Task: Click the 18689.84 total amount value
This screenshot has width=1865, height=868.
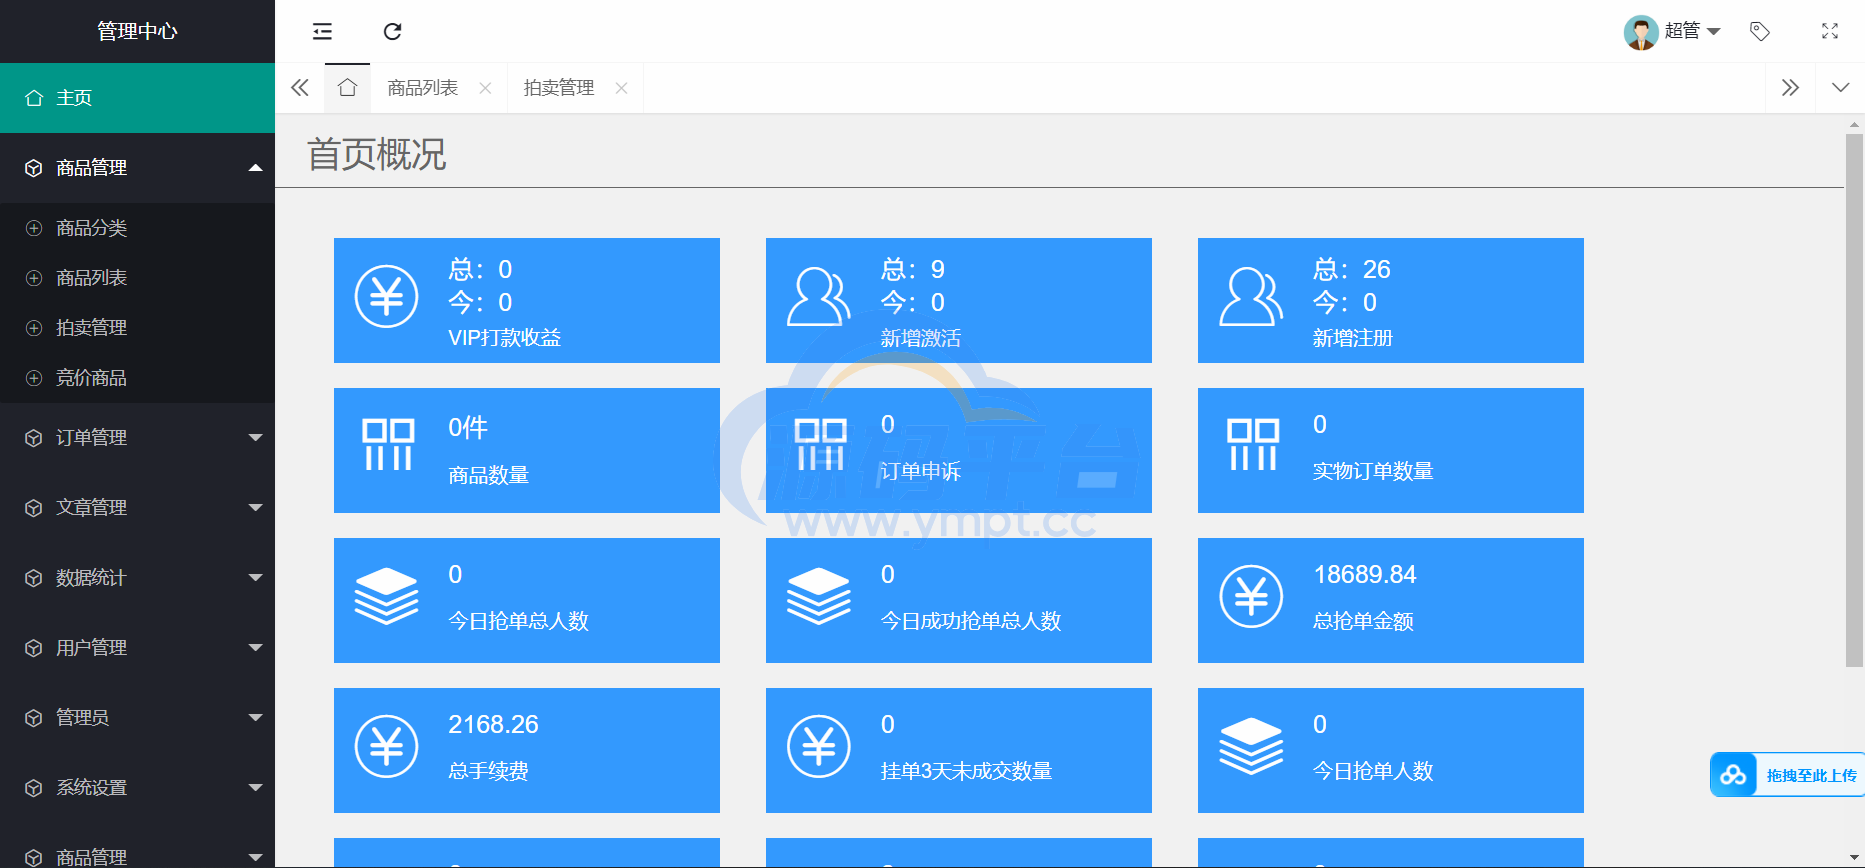Action: [x=1364, y=575]
